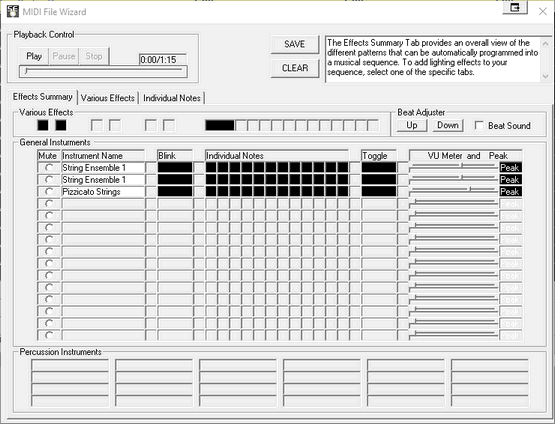
Task: Click last note square in first String Ensemble row
Action: pos(343,168)
